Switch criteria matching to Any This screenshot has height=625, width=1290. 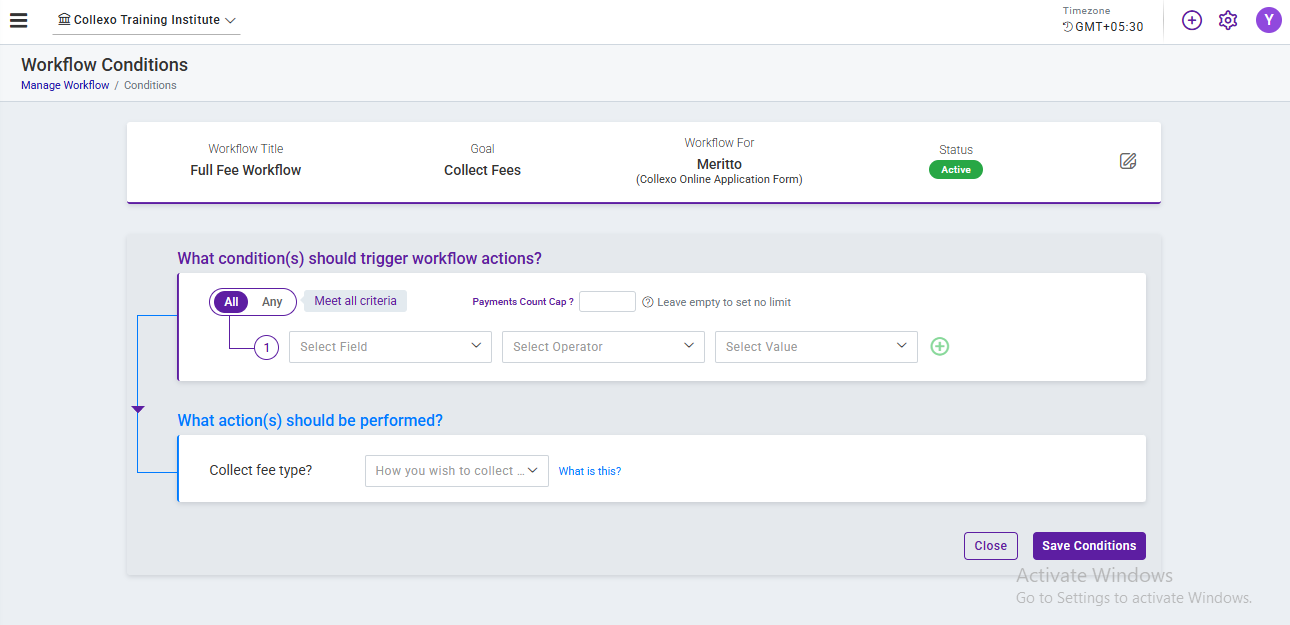[272, 302]
